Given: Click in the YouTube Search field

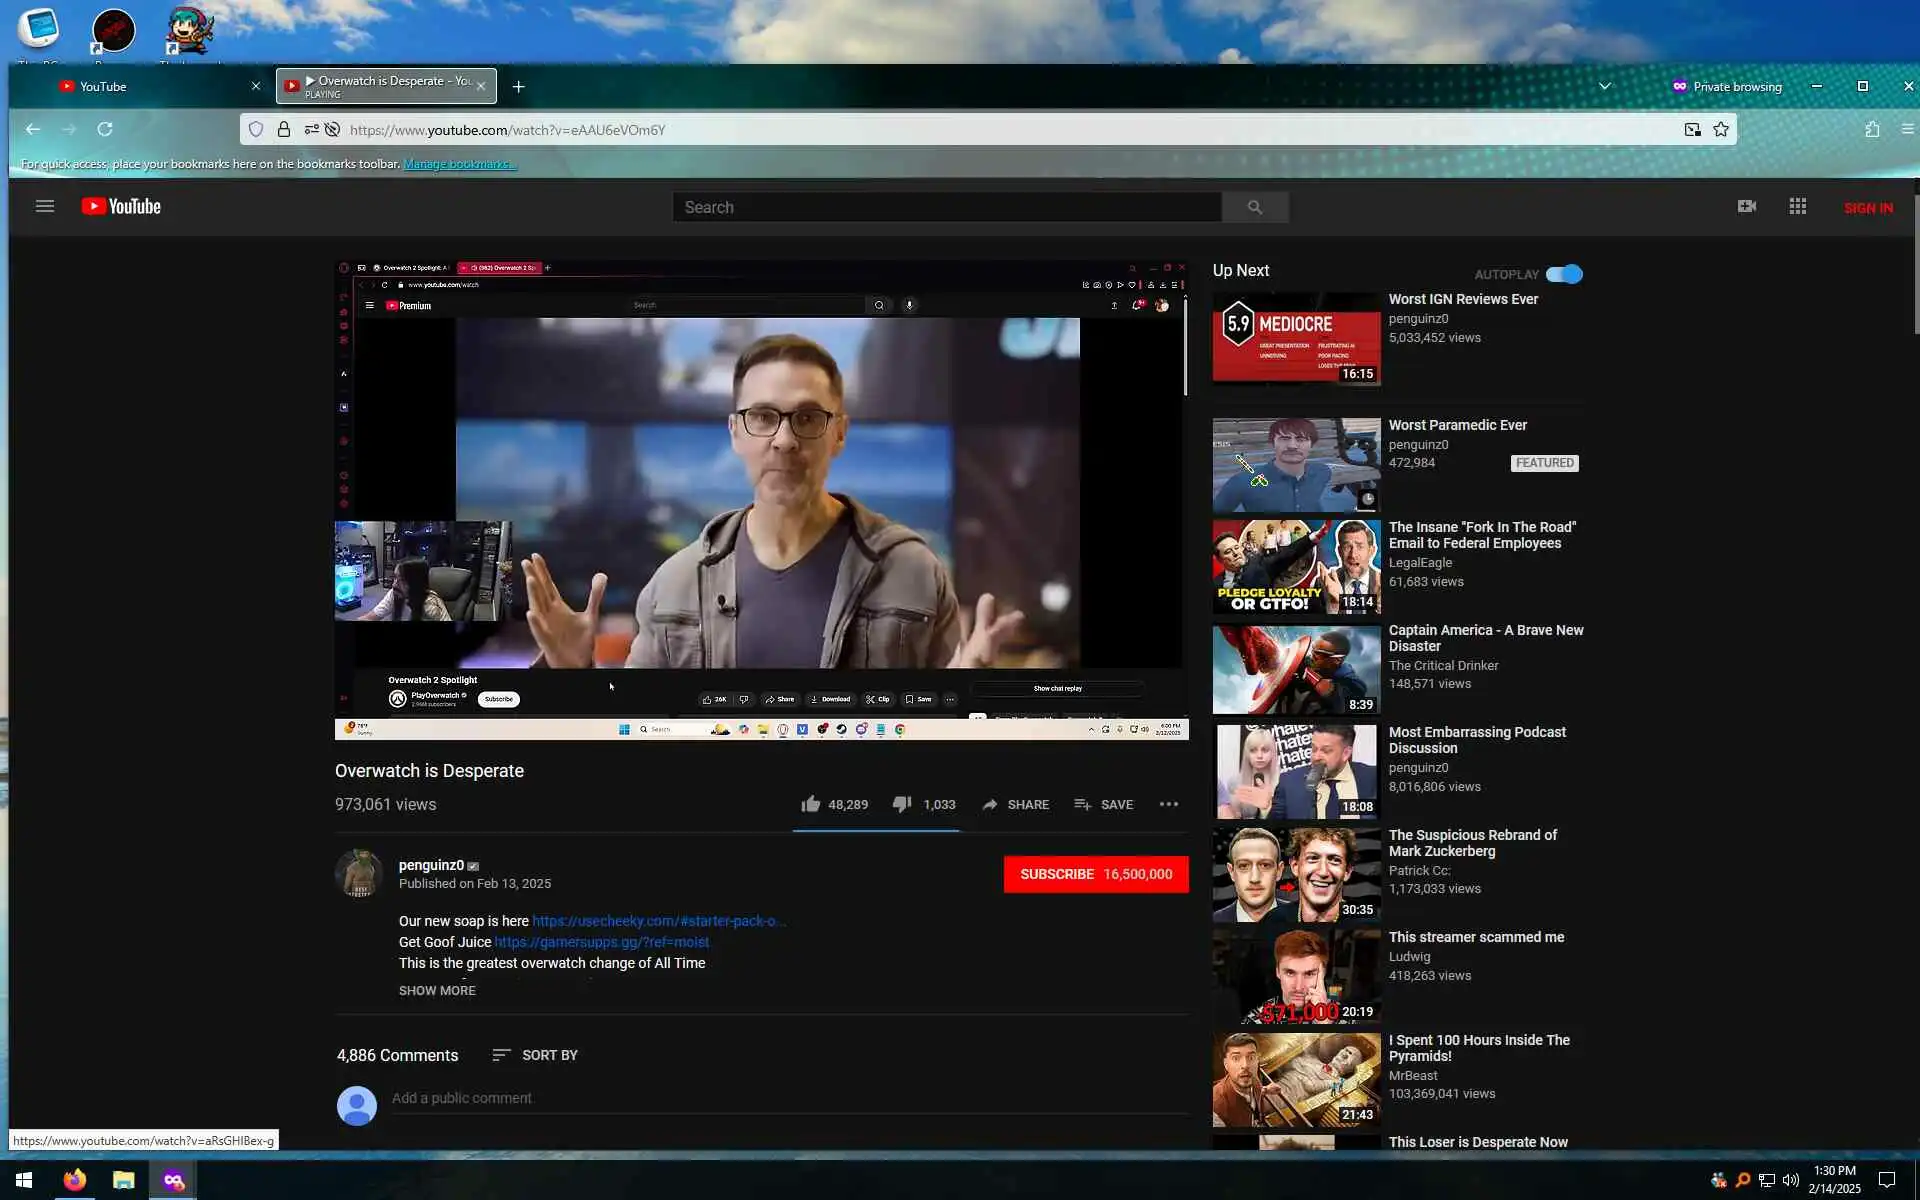Looking at the screenshot, I should 945,207.
